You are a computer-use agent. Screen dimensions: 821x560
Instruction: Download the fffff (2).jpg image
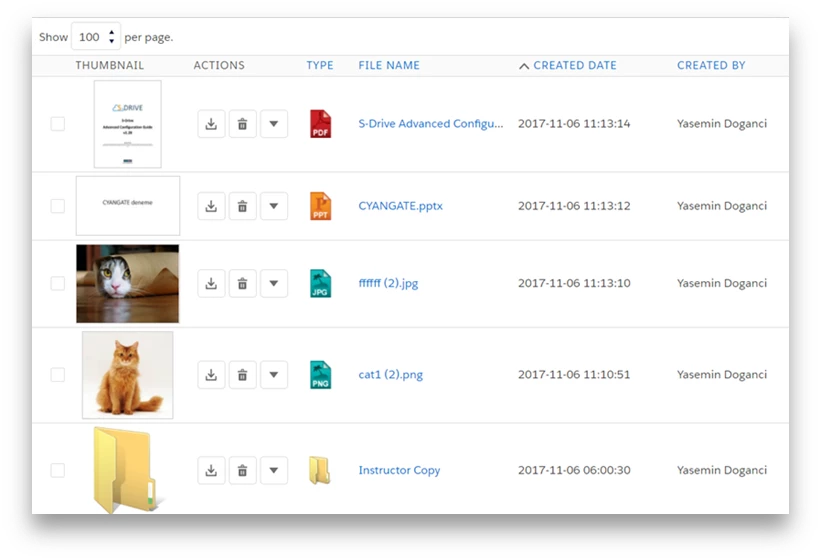tap(211, 283)
